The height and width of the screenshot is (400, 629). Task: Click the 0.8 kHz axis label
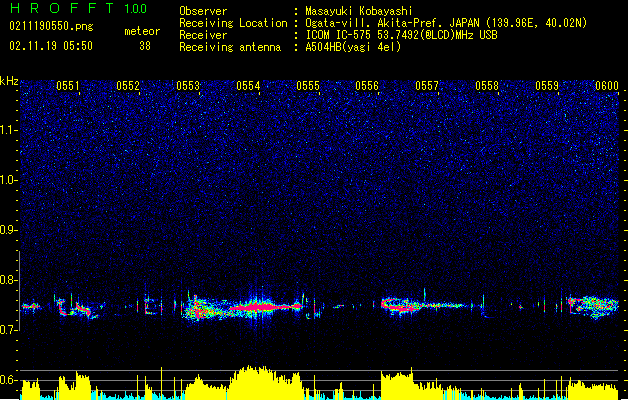(8, 280)
